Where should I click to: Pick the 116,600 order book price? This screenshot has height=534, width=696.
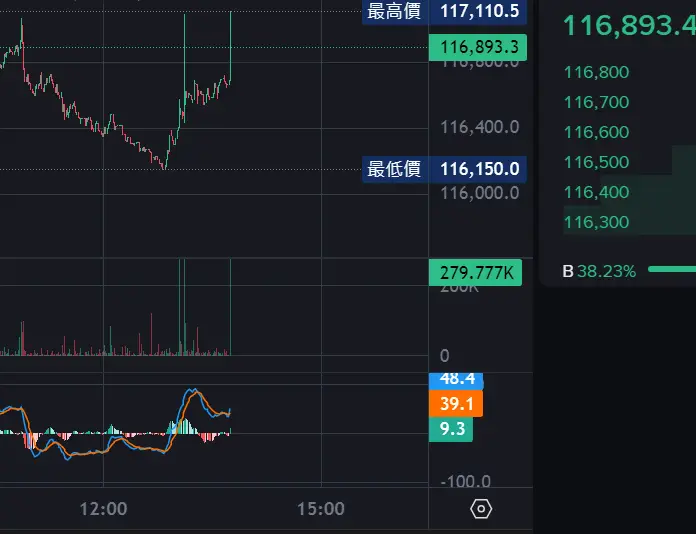596,132
